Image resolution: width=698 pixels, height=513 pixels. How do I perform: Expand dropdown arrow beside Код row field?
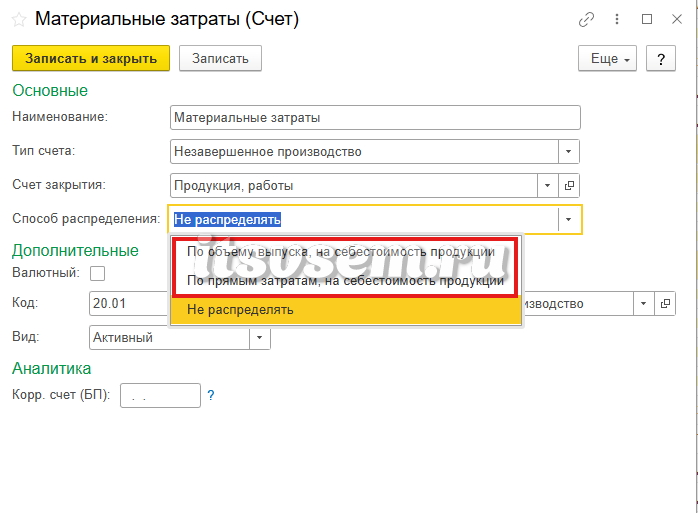(643, 304)
